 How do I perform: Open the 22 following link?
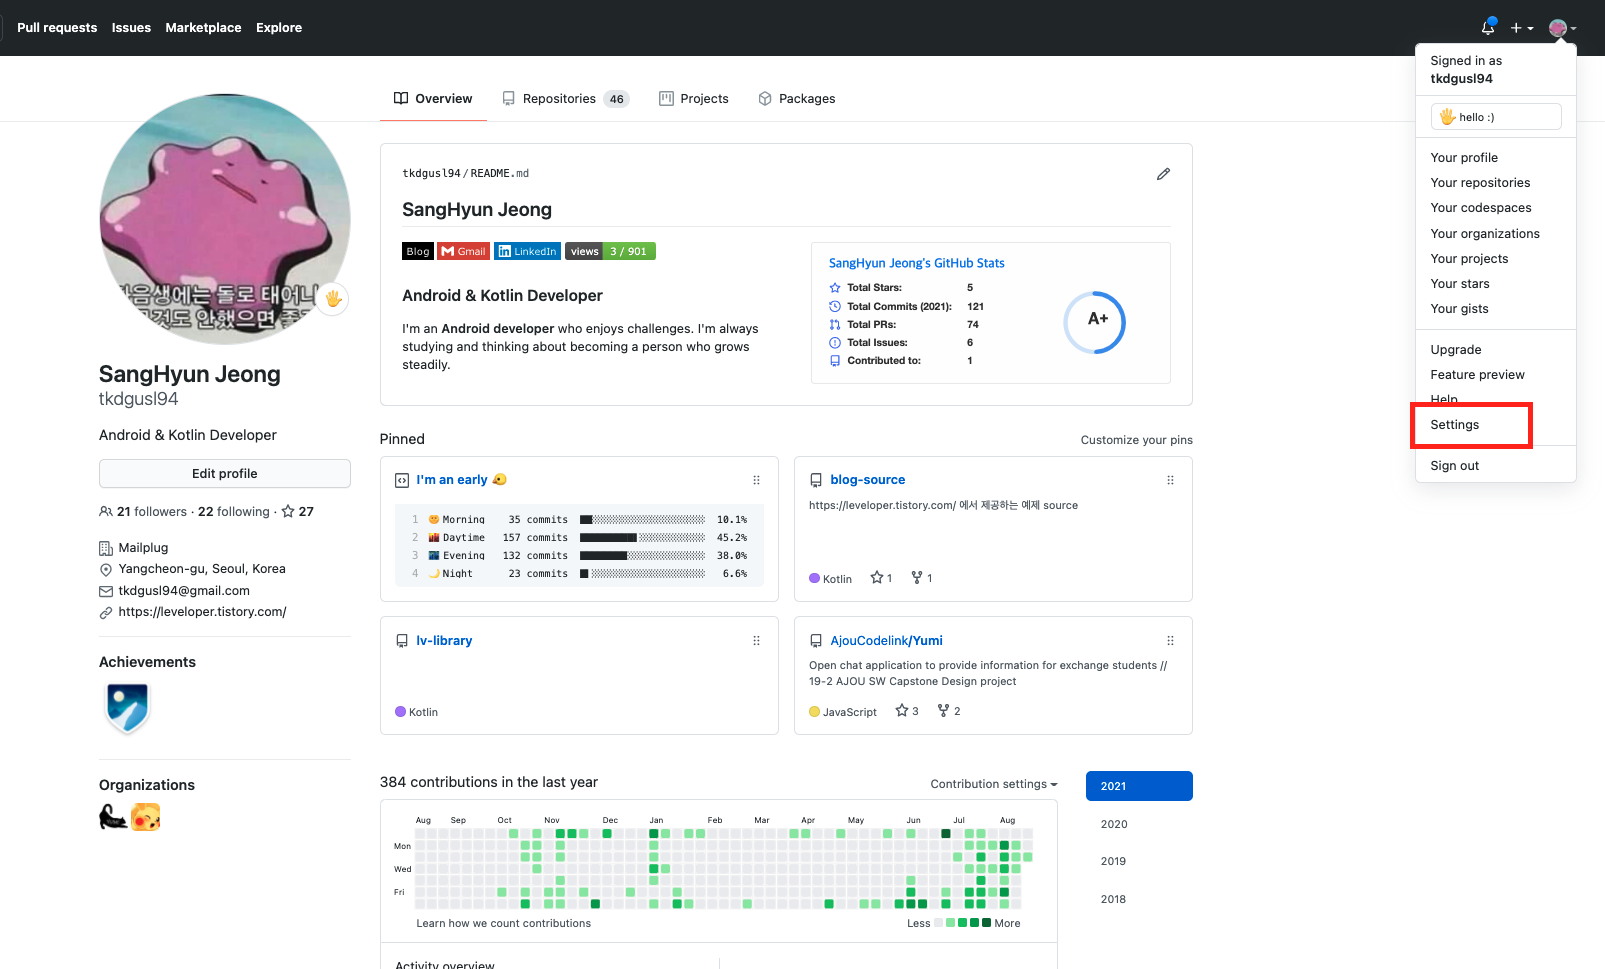234,512
